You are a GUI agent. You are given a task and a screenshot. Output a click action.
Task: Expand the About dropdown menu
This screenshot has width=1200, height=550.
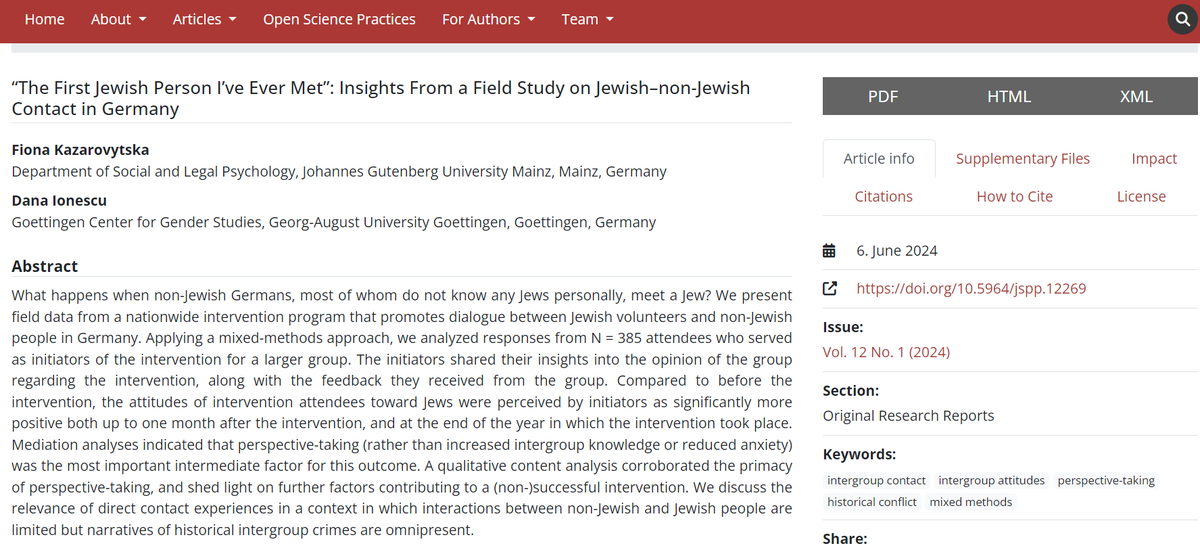pos(118,19)
